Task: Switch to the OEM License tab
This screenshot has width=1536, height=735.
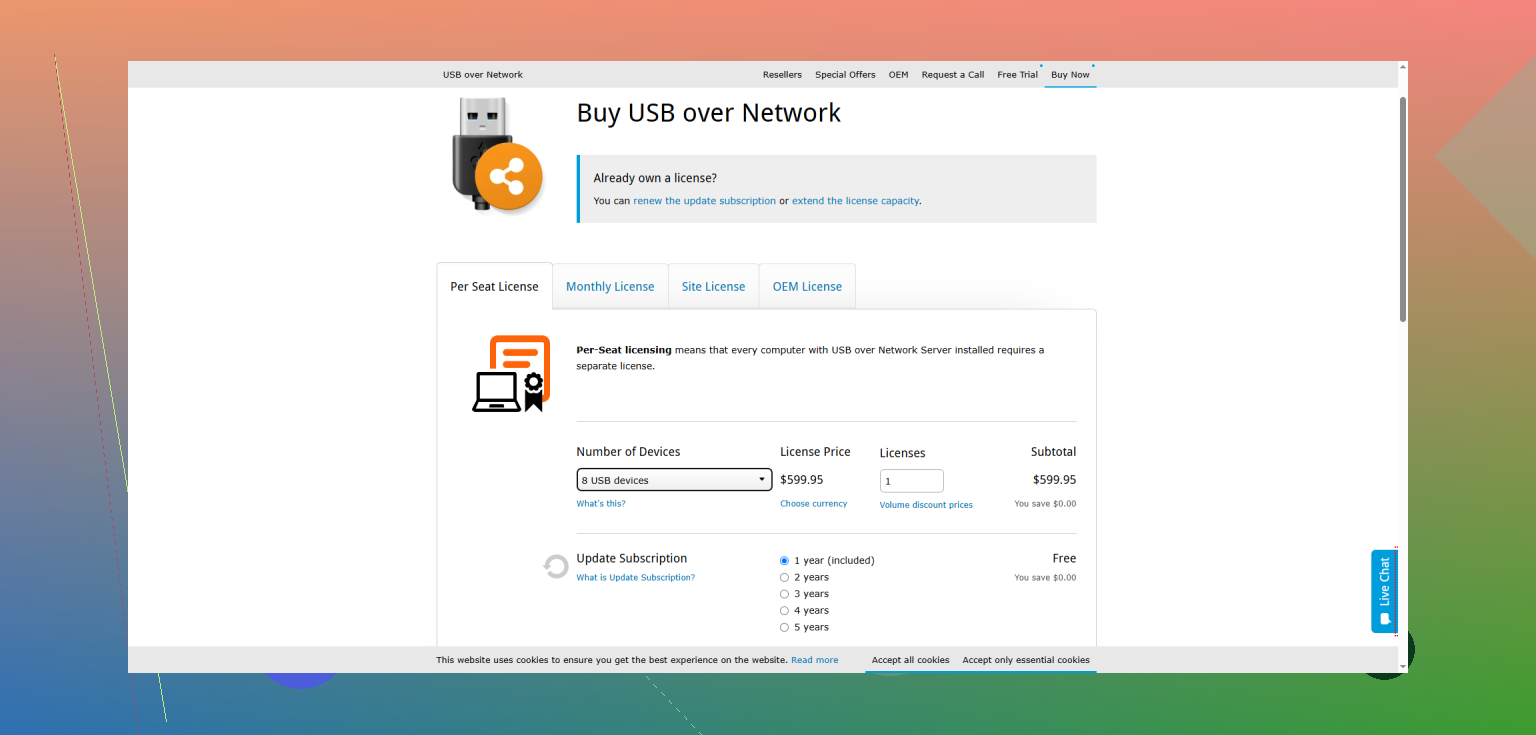Action: pyautogui.click(x=807, y=286)
